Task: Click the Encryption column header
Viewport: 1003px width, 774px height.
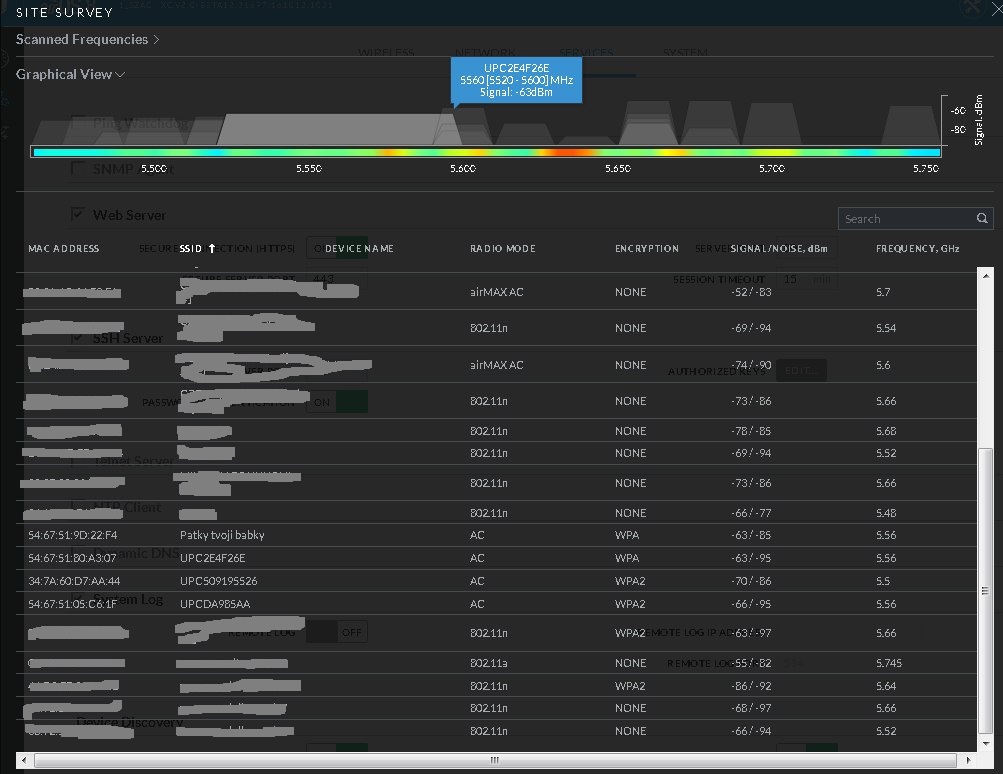Action: tap(646, 248)
